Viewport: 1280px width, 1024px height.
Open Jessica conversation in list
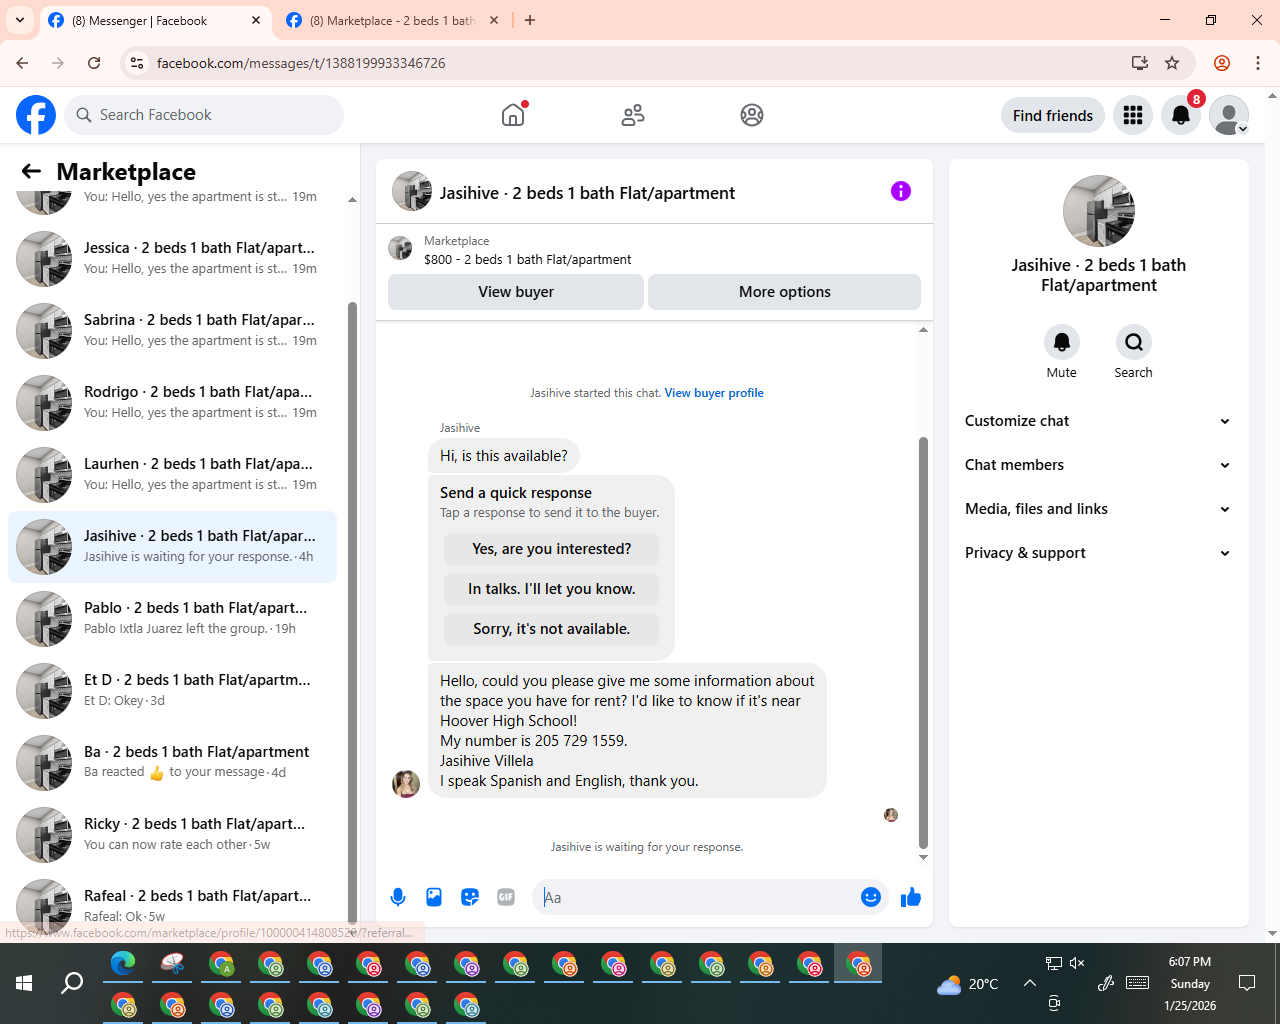pos(172,258)
